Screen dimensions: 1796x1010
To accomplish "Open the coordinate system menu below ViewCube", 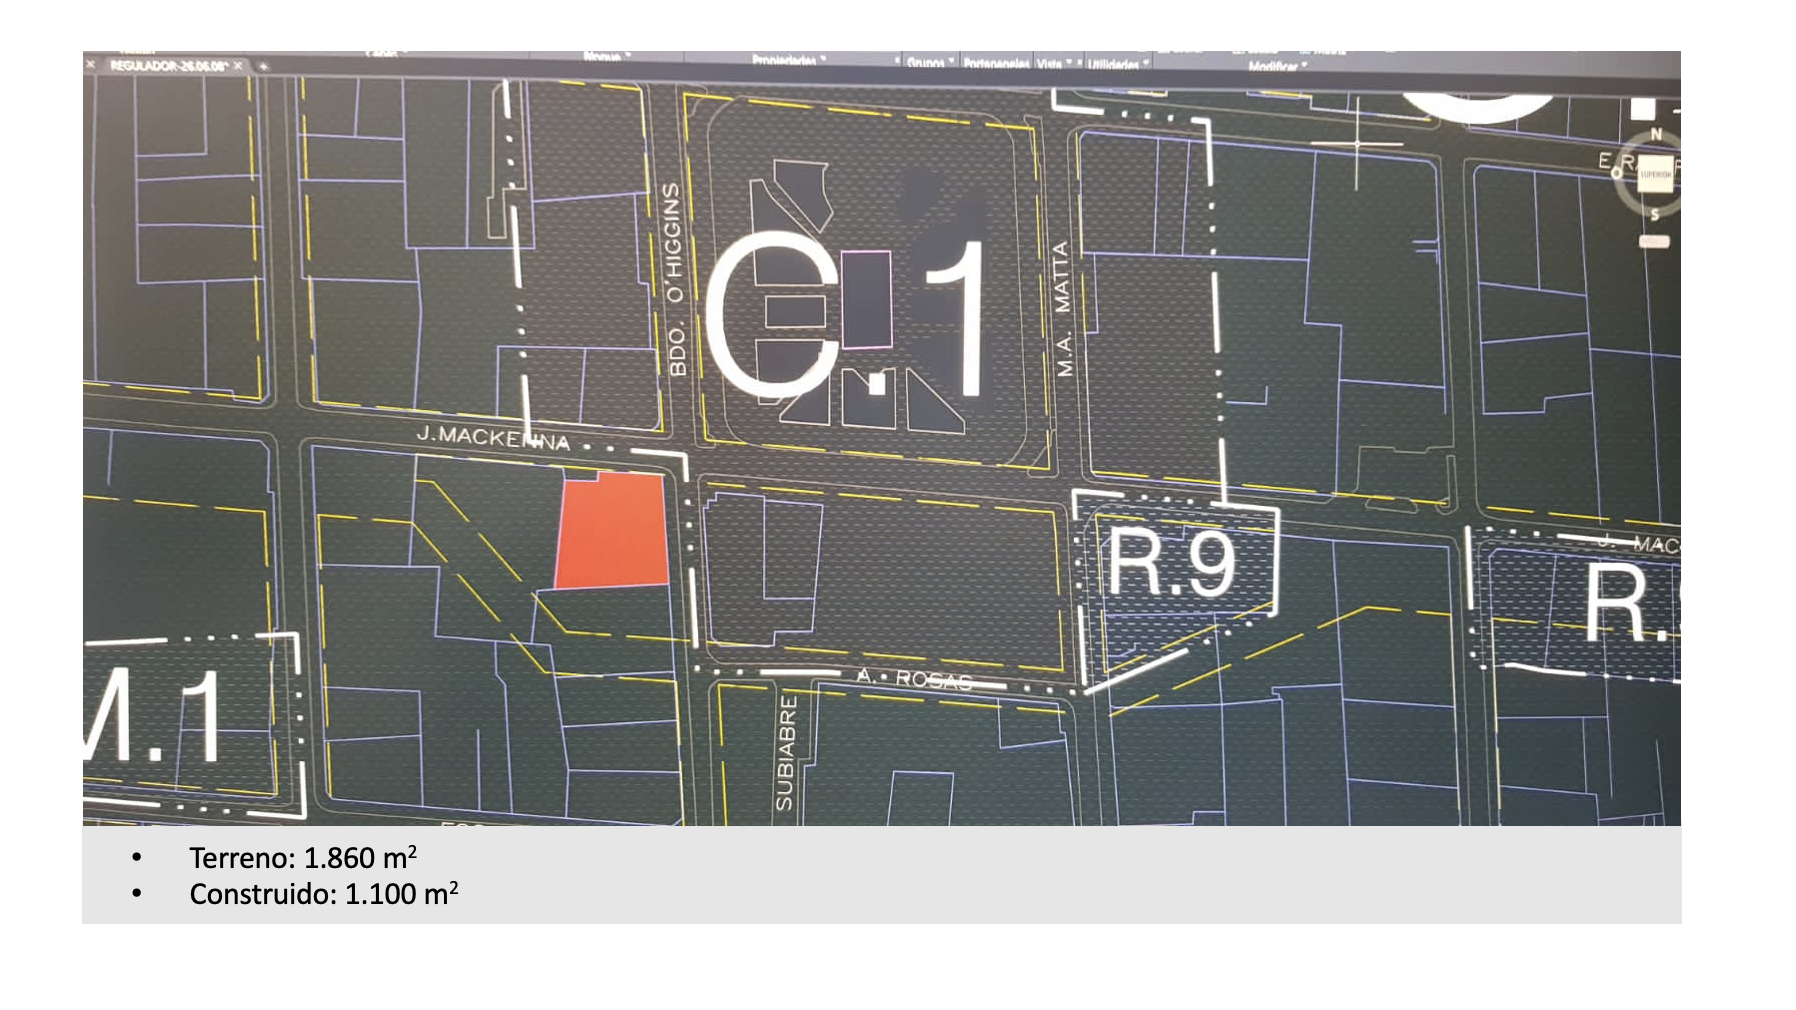I will coord(1654,242).
